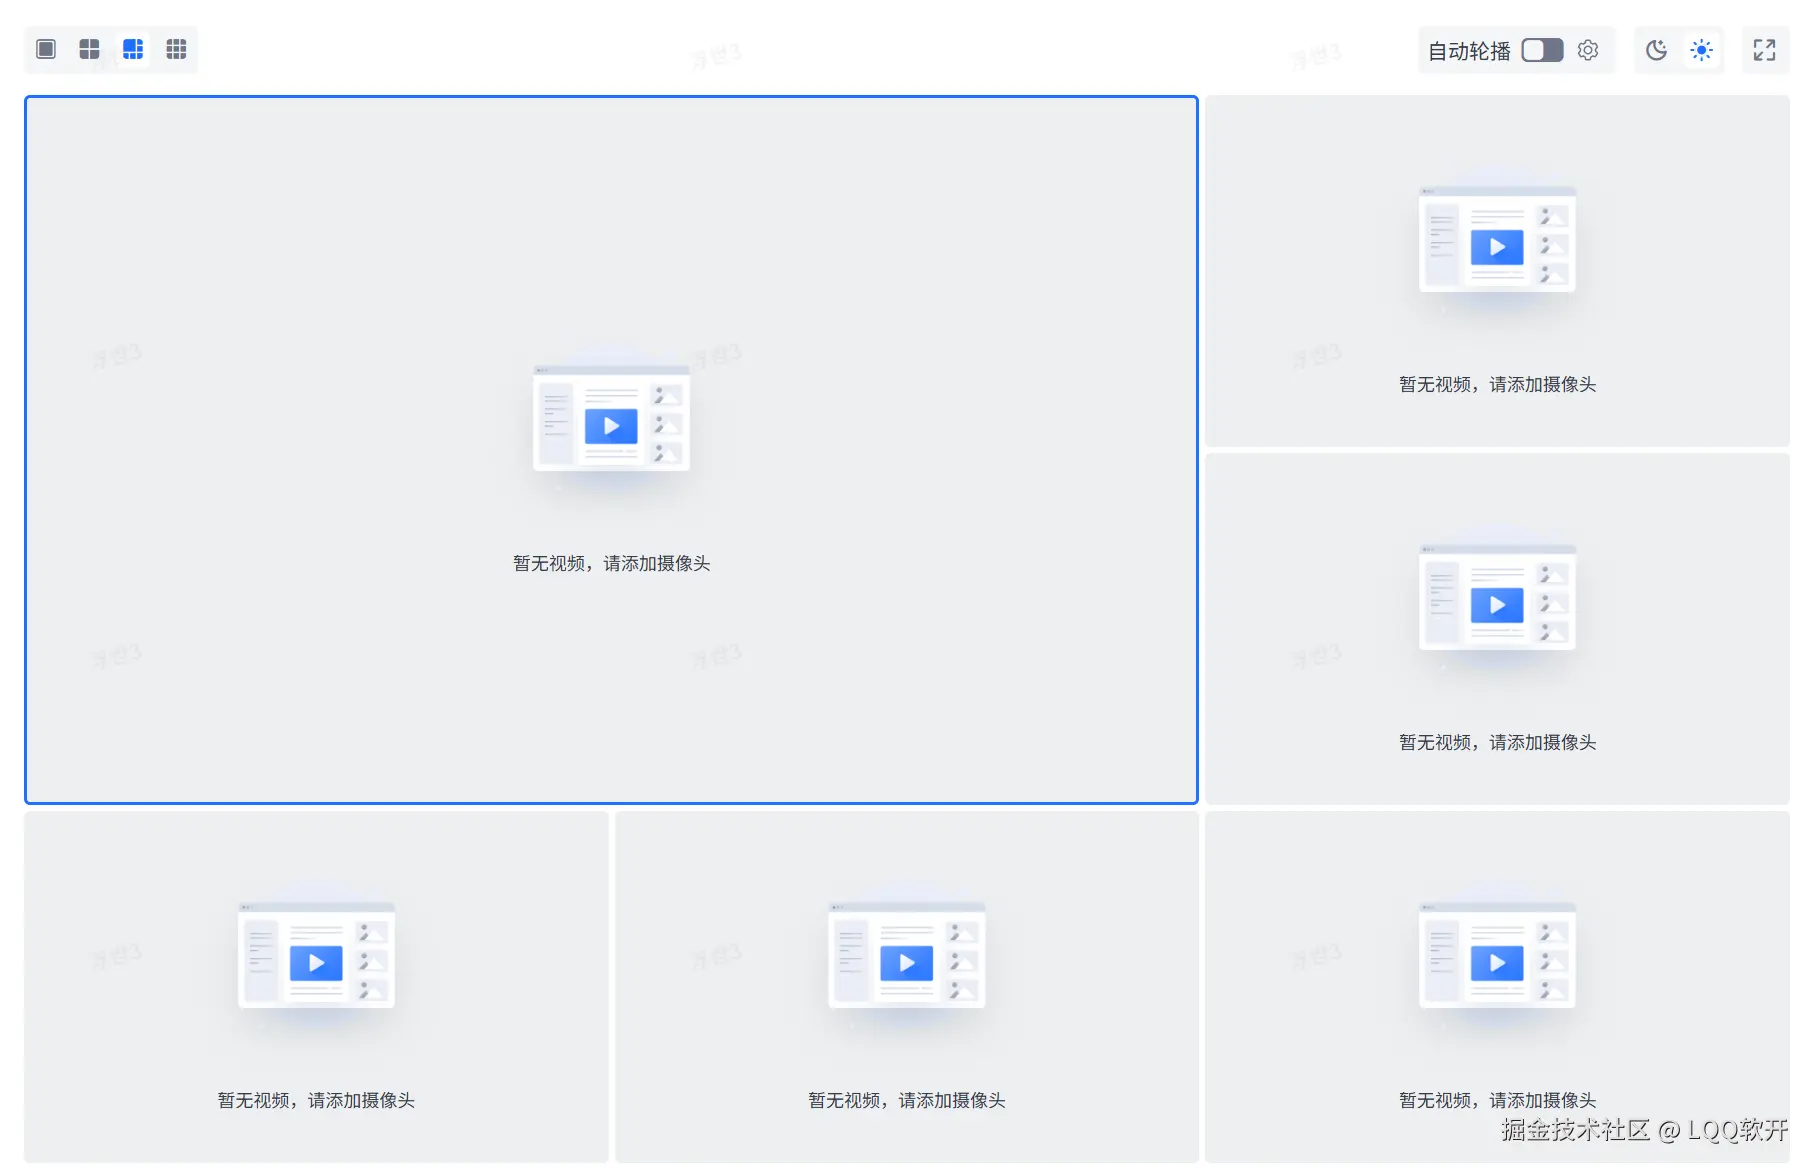Switch to single-view layout
1818x1173 pixels.
[x=45, y=49]
